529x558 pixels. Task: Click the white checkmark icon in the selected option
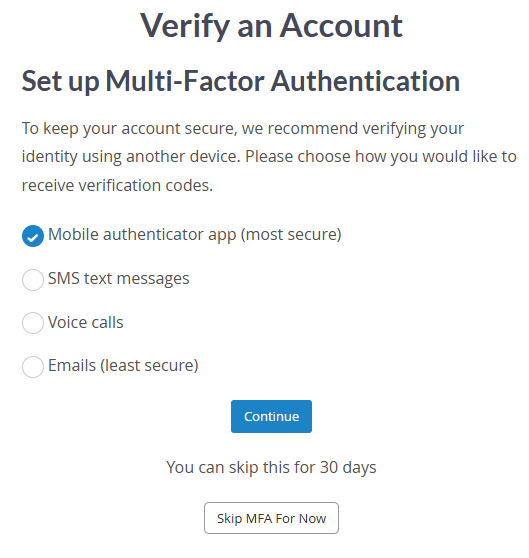[33, 237]
